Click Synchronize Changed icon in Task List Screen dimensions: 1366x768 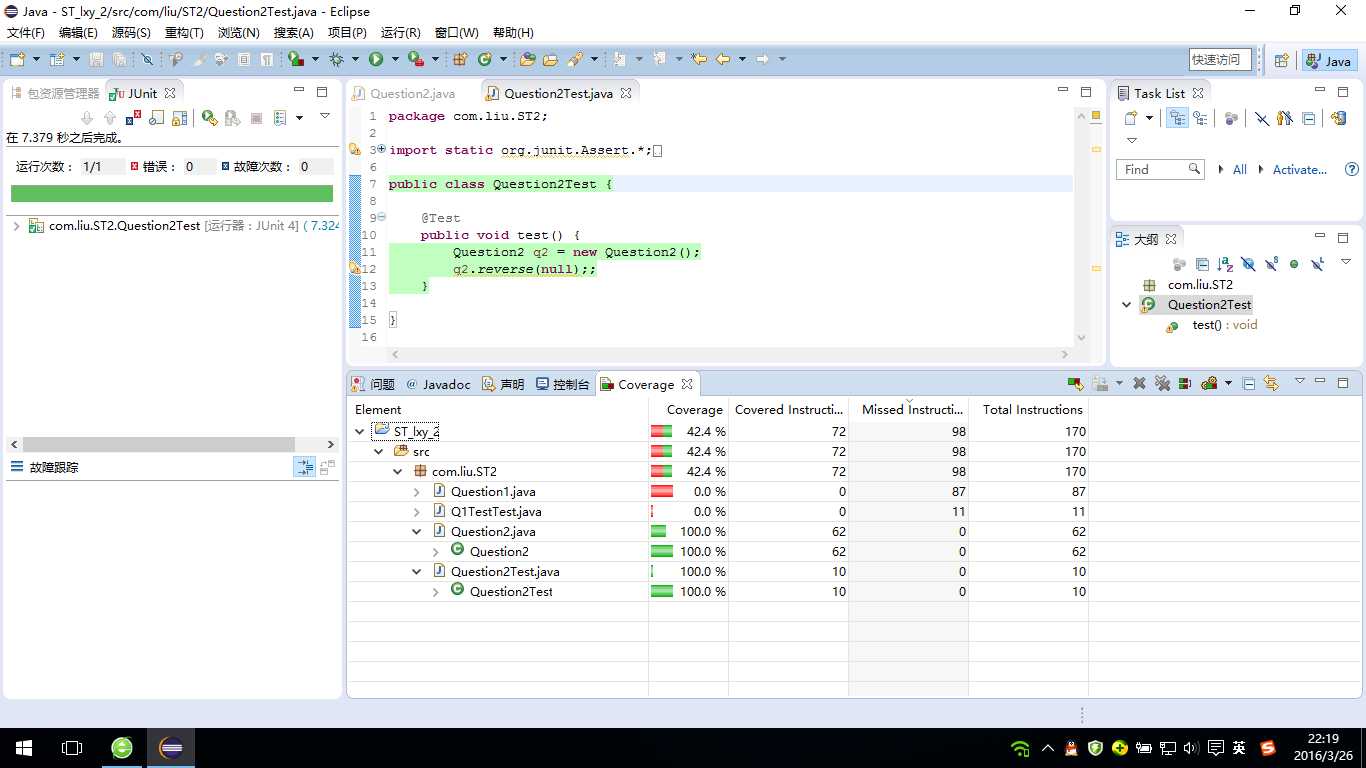pyautogui.click(x=1339, y=118)
